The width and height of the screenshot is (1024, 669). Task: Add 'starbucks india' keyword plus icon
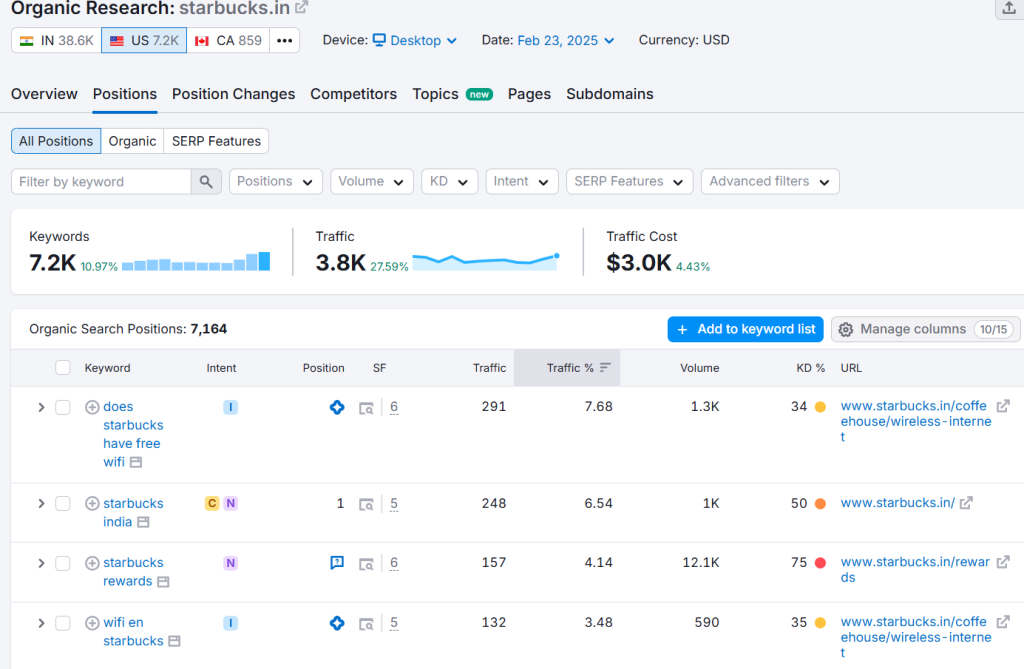tap(92, 504)
